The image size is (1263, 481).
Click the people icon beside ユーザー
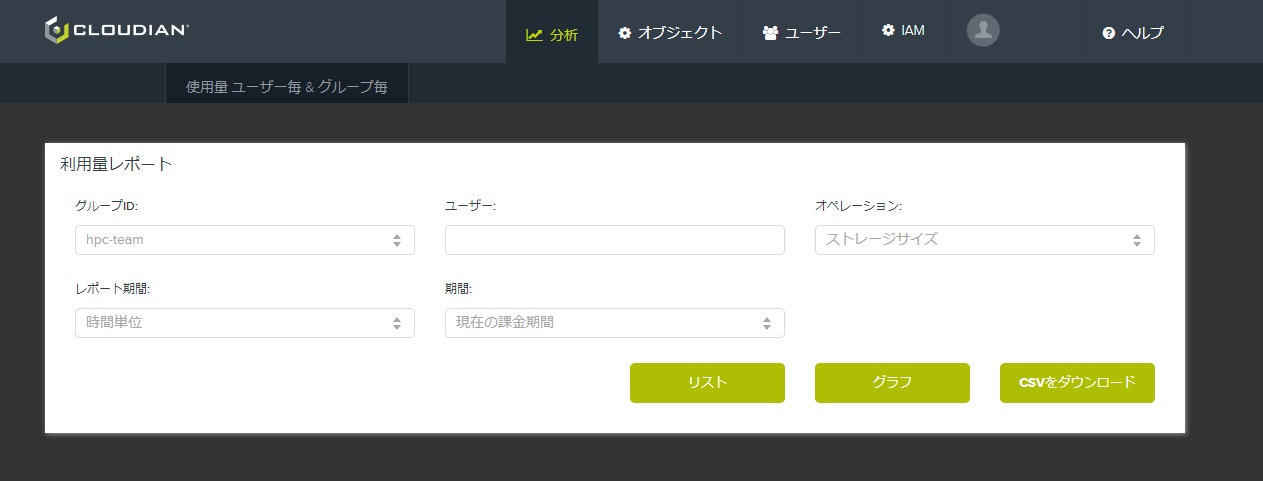(770, 33)
